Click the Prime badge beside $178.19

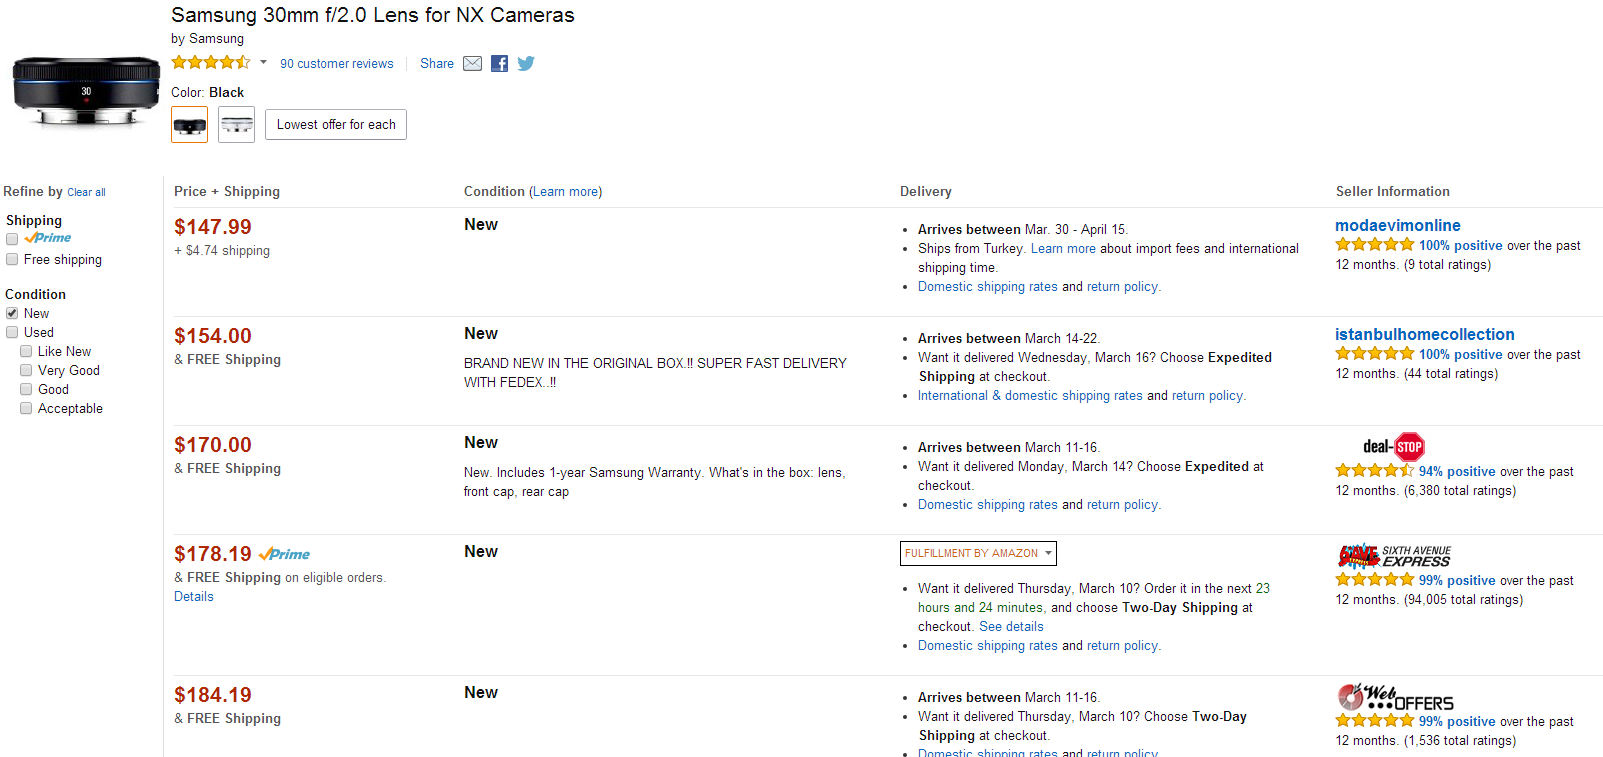click(x=284, y=554)
